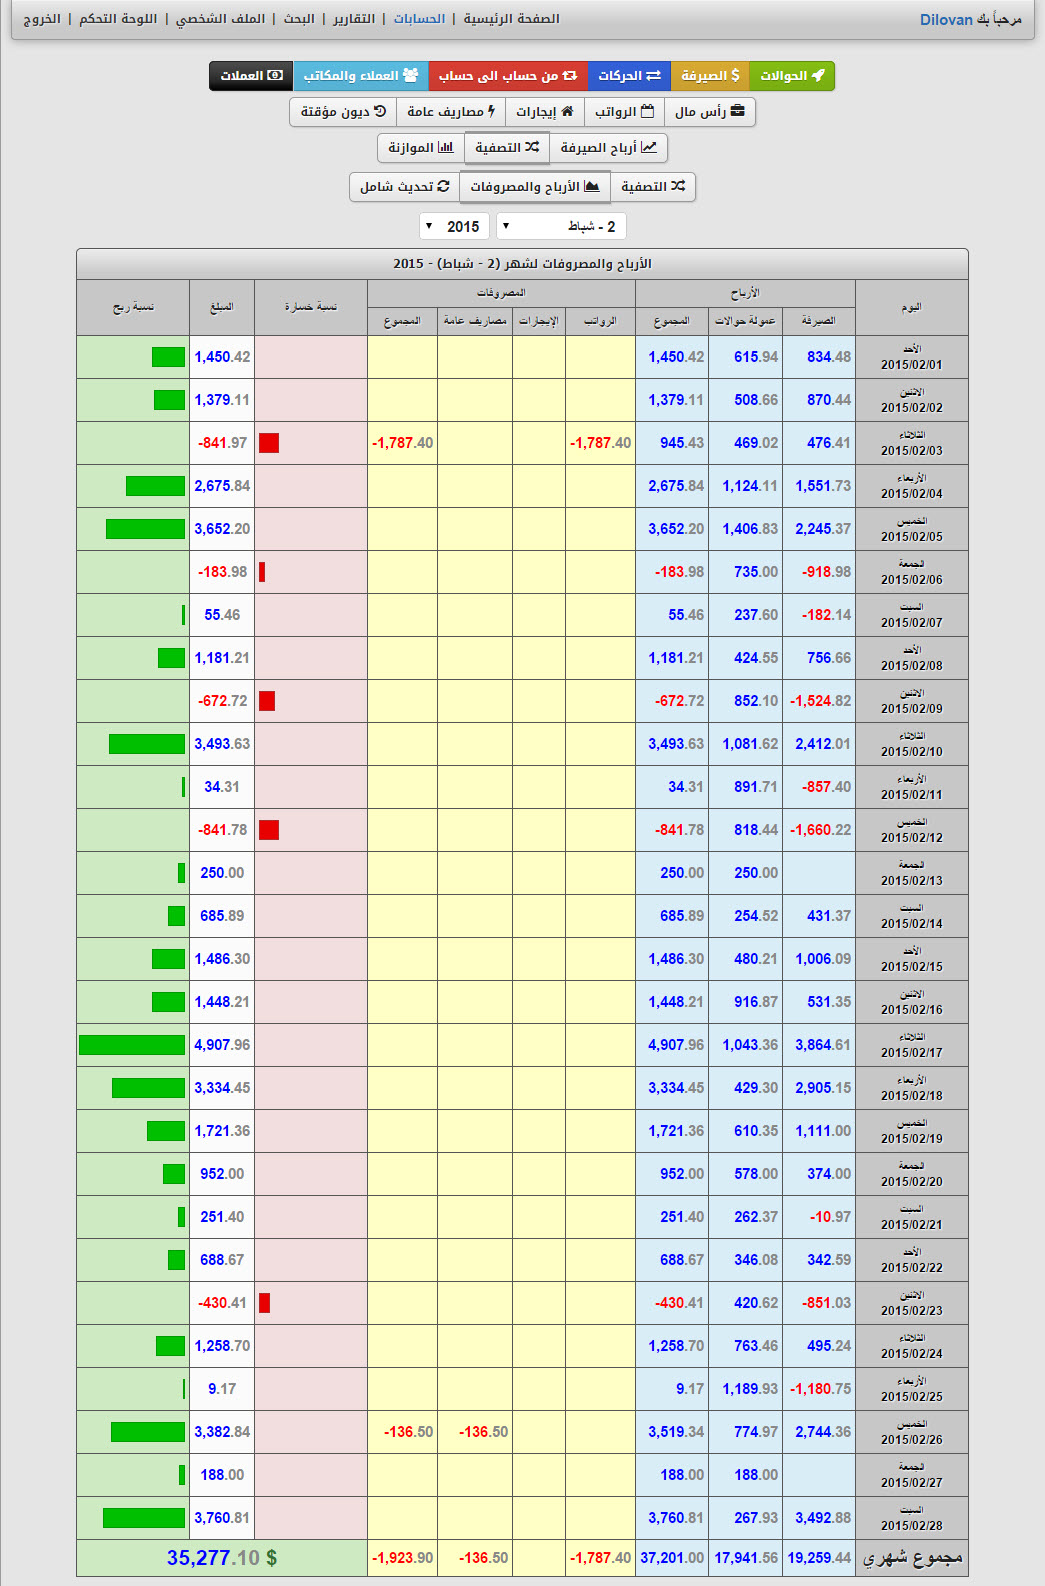Viewport: 1045px width, 1586px height.
Task: Click the نسبة خسارة column header
Action: 311,307
